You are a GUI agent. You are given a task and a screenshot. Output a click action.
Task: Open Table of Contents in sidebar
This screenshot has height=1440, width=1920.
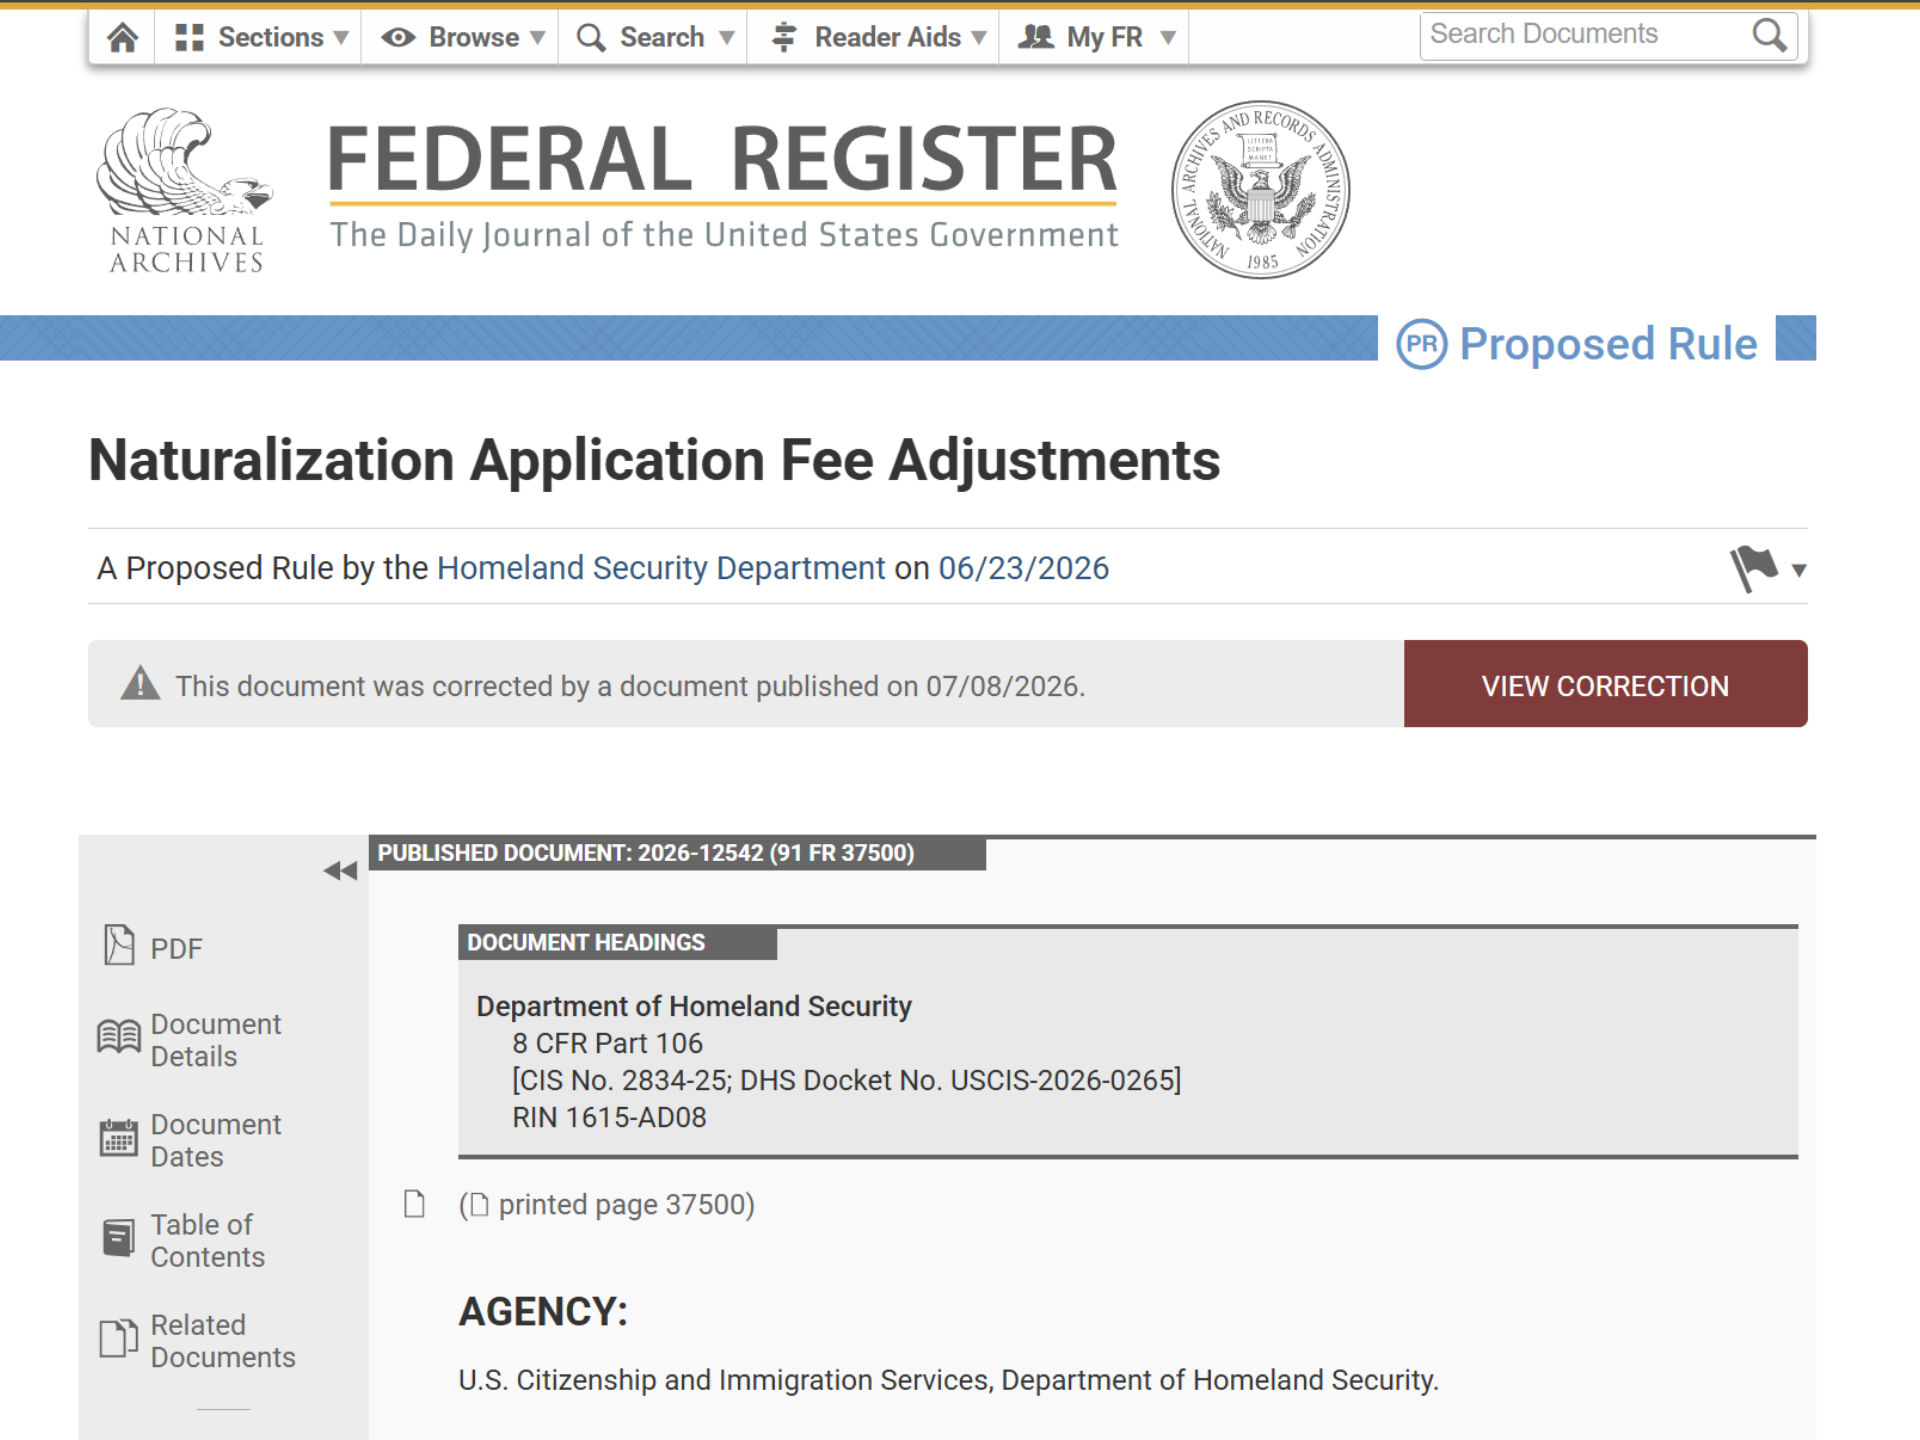click(x=208, y=1240)
